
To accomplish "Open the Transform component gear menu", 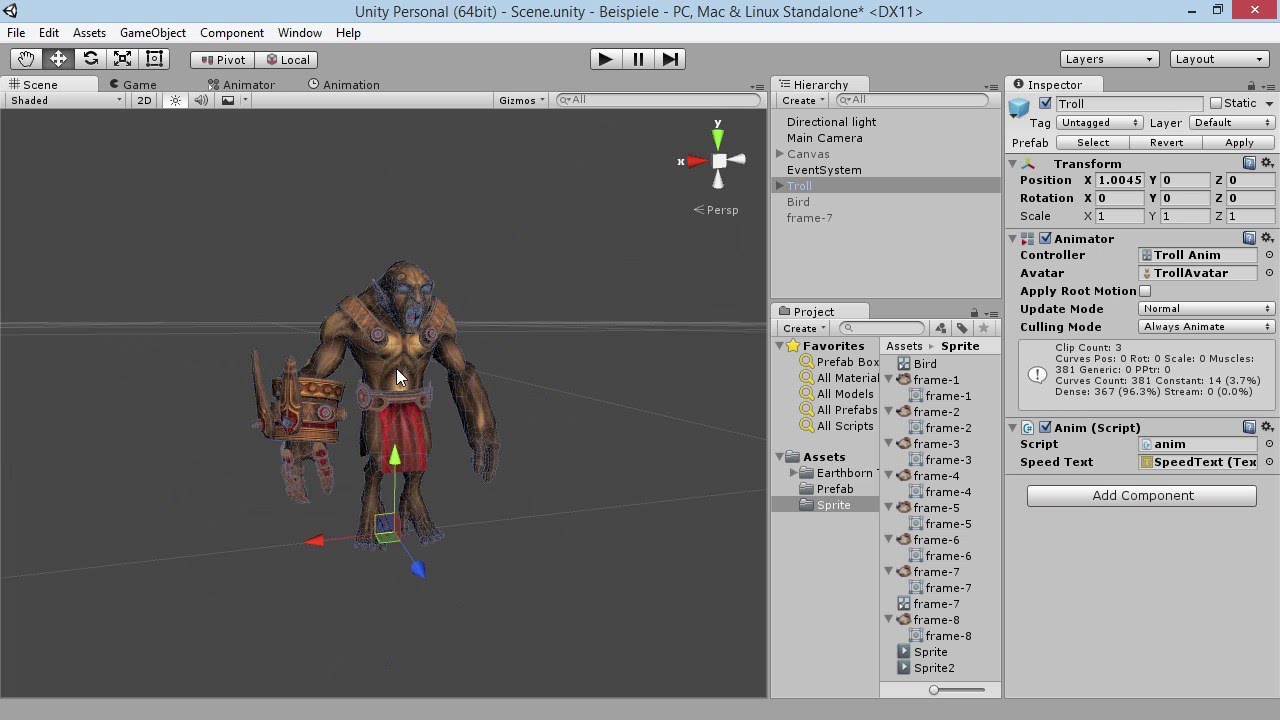I will [x=1267, y=163].
